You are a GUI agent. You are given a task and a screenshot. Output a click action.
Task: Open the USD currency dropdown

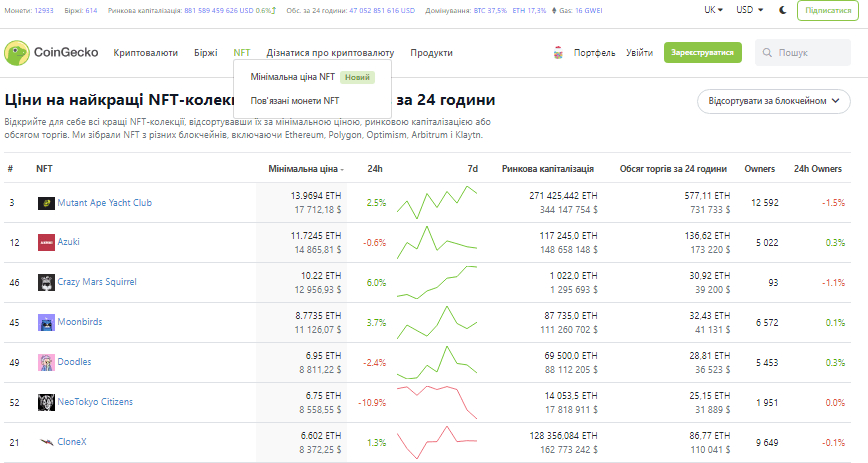(x=750, y=10)
